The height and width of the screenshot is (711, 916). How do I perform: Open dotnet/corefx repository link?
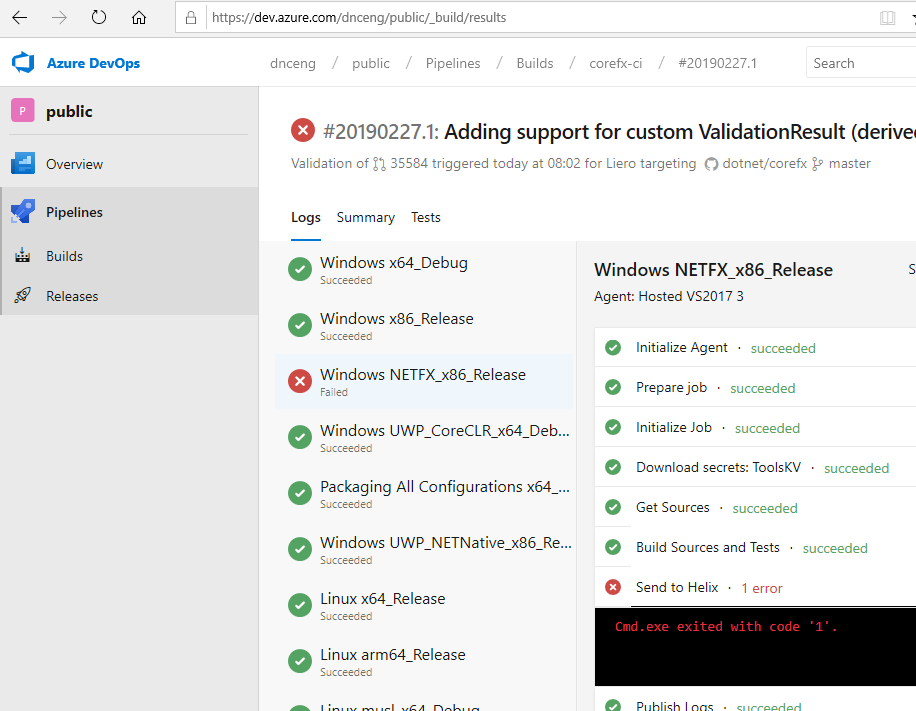tap(765, 164)
